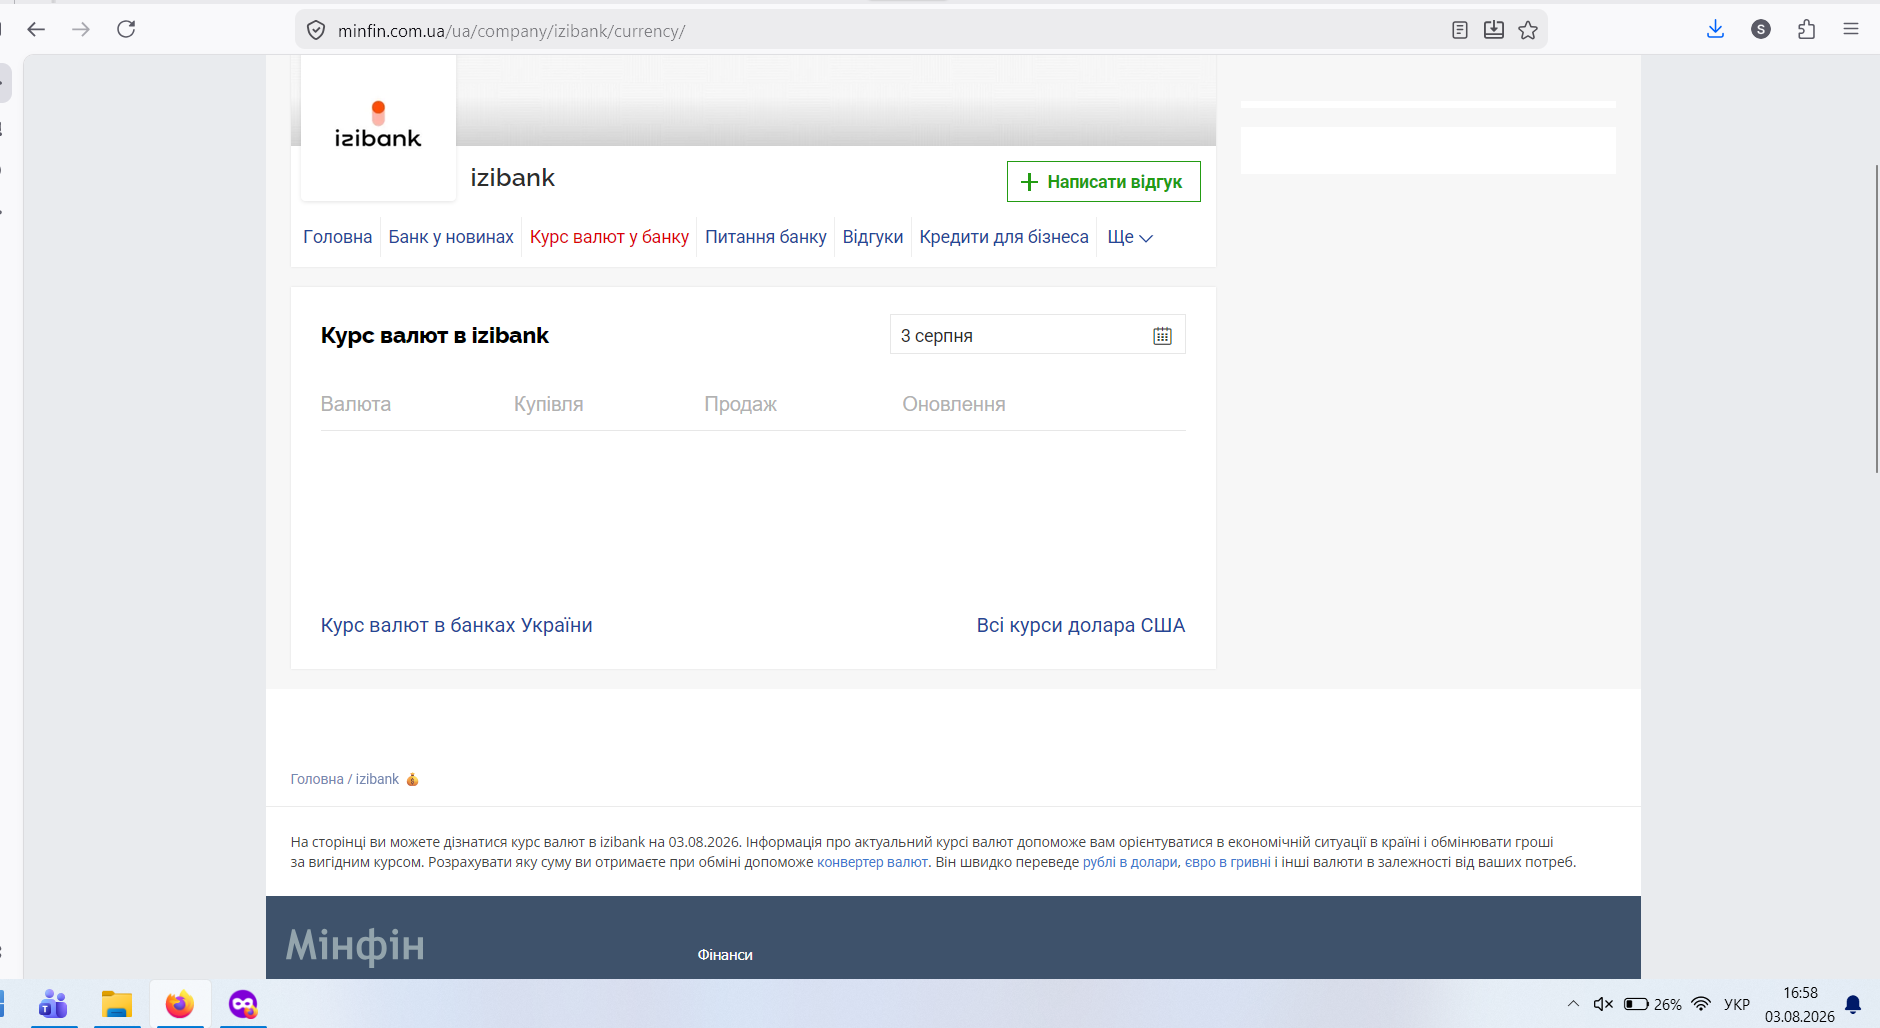Select the Курс валют у банку tab
Screen dimensions: 1880x1028
[609, 237]
